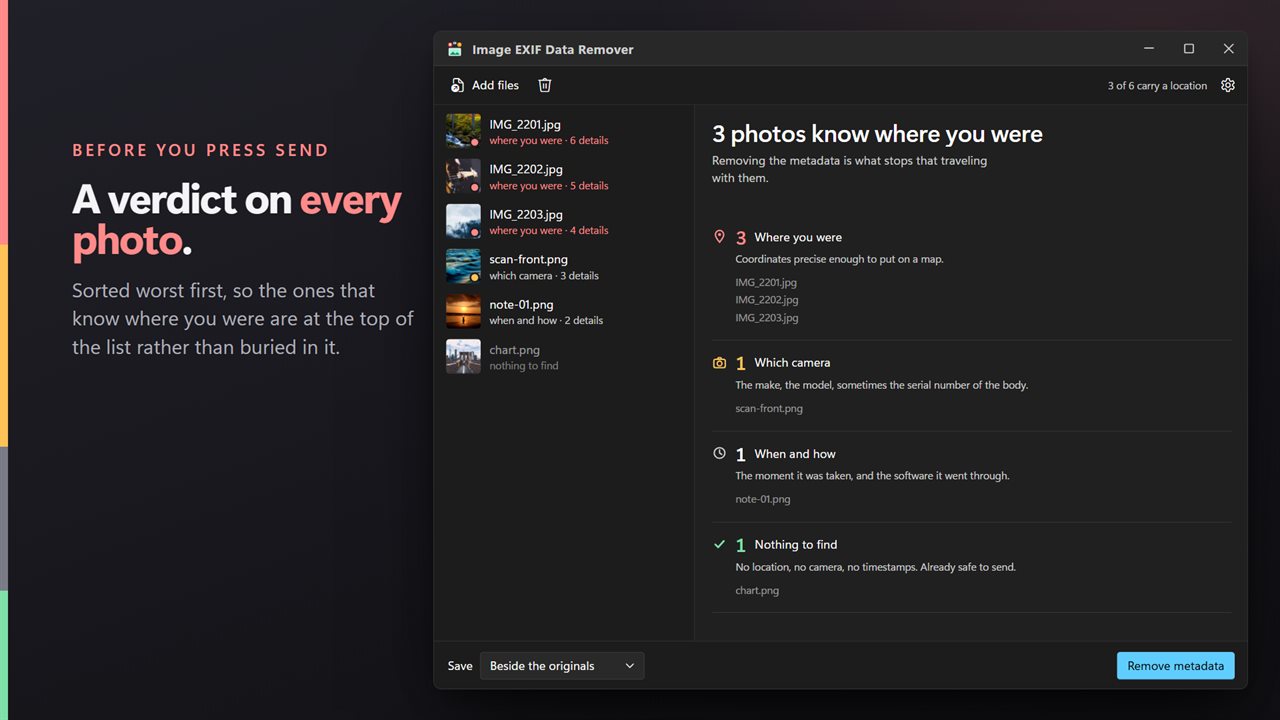Click scan-front.png under Which camera section
This screenshot has width=1280, height=720.
click(769, 408)
